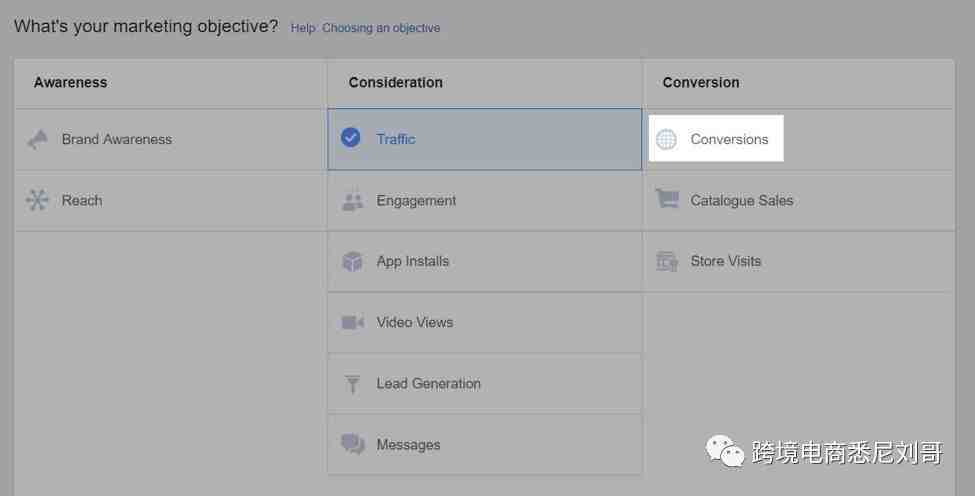The width and height of the screenshot is (975, 496).
Task: Choose the Reach objective label
Action: point(82,200)
